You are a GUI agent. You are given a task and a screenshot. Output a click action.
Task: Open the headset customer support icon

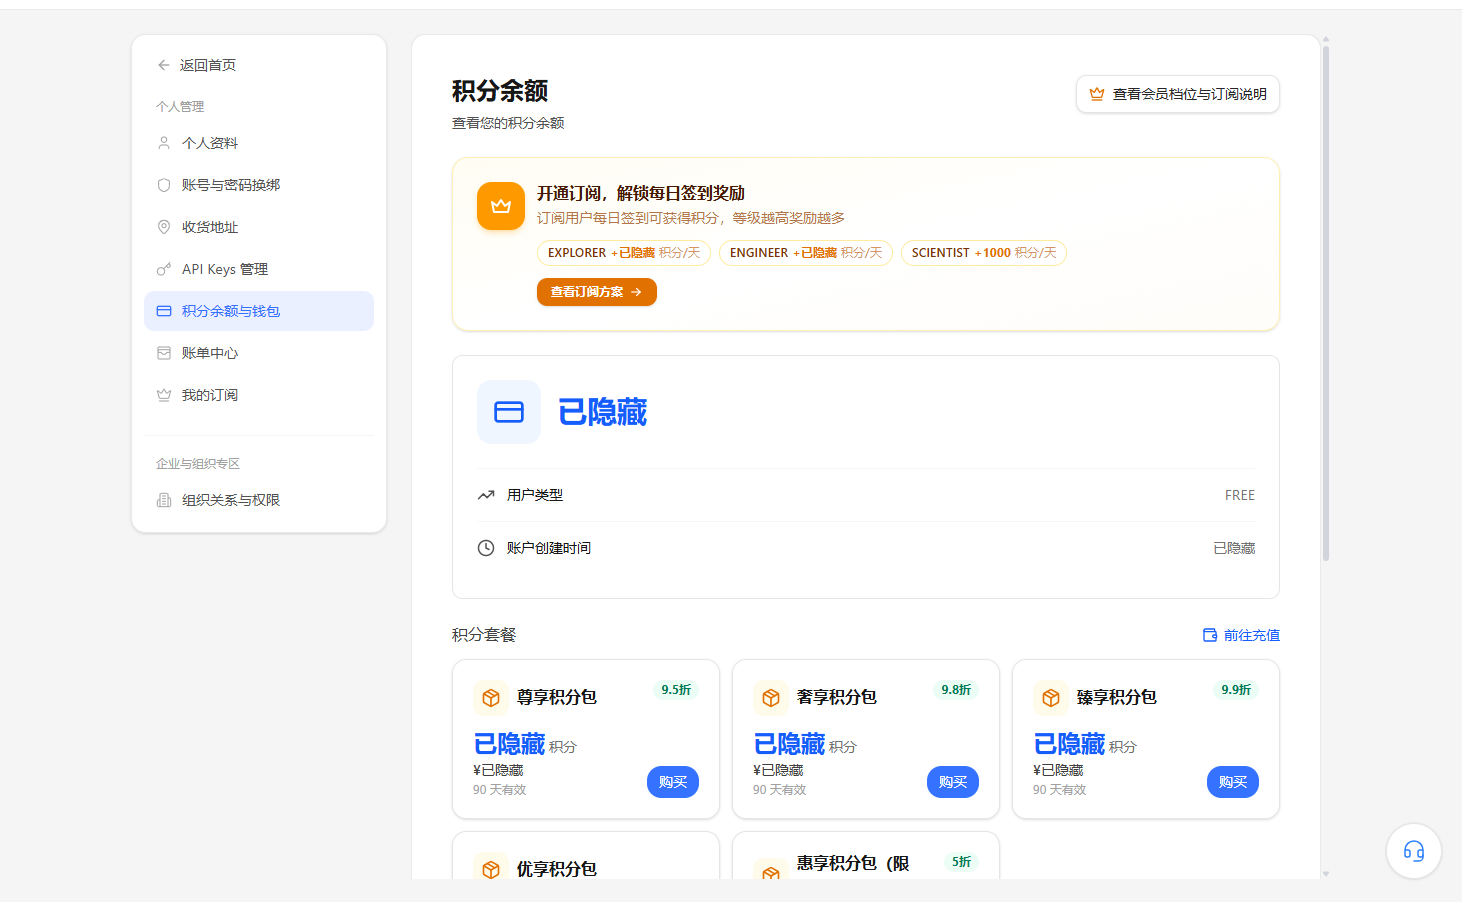1414,851
